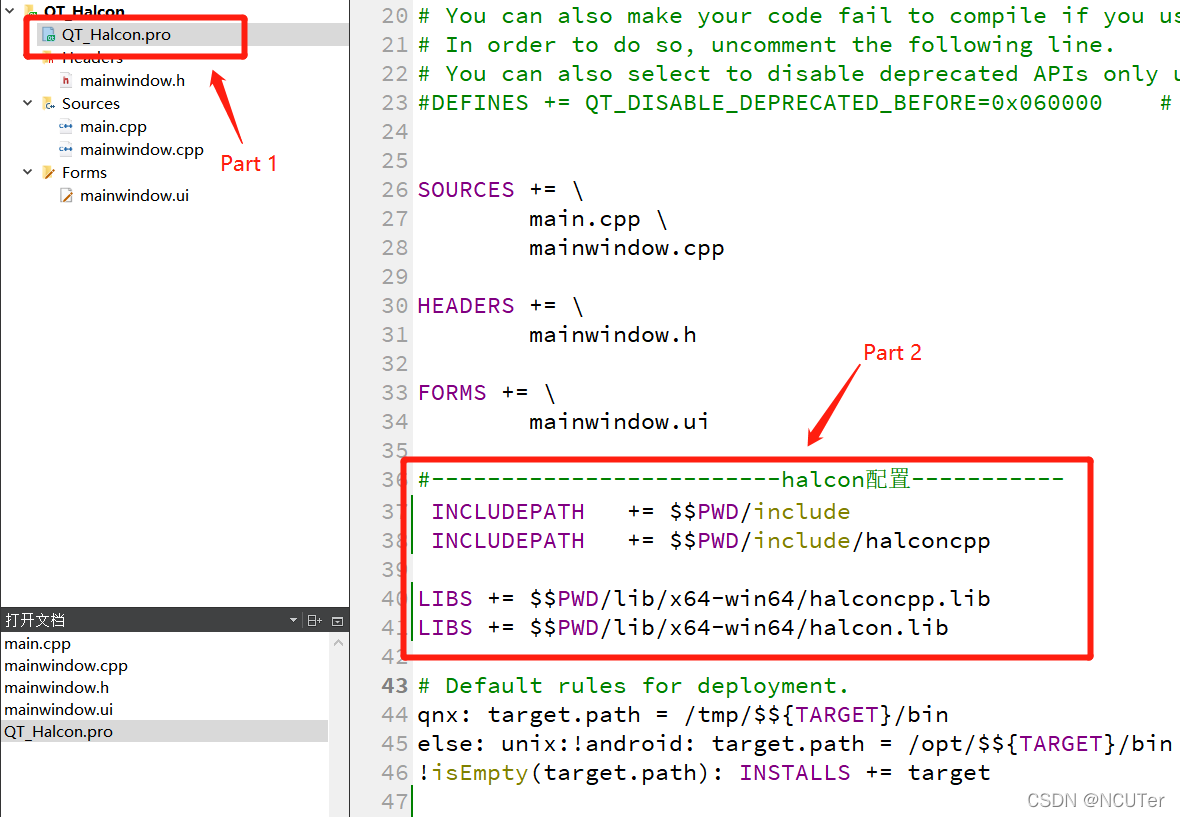Collapse the Sources folder
Viewport: 1180px width, 817px height.
click(x=28, y=103)
